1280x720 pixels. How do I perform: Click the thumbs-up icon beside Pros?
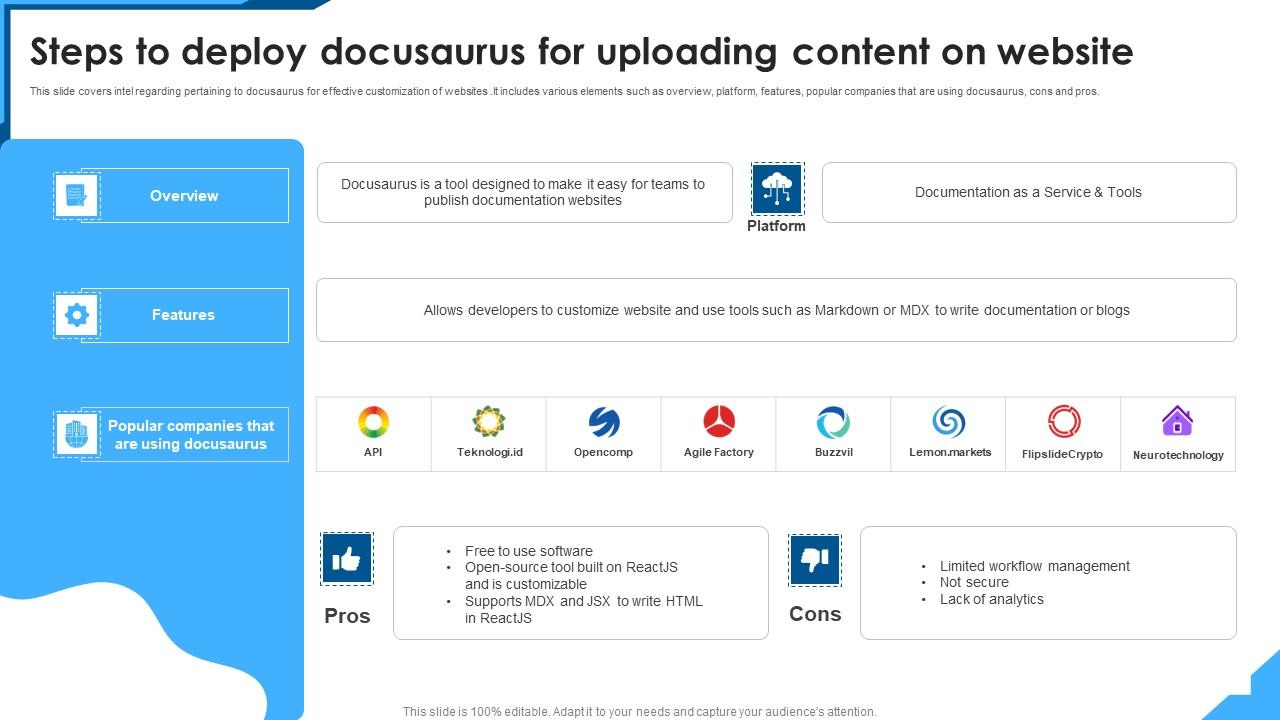347,560
